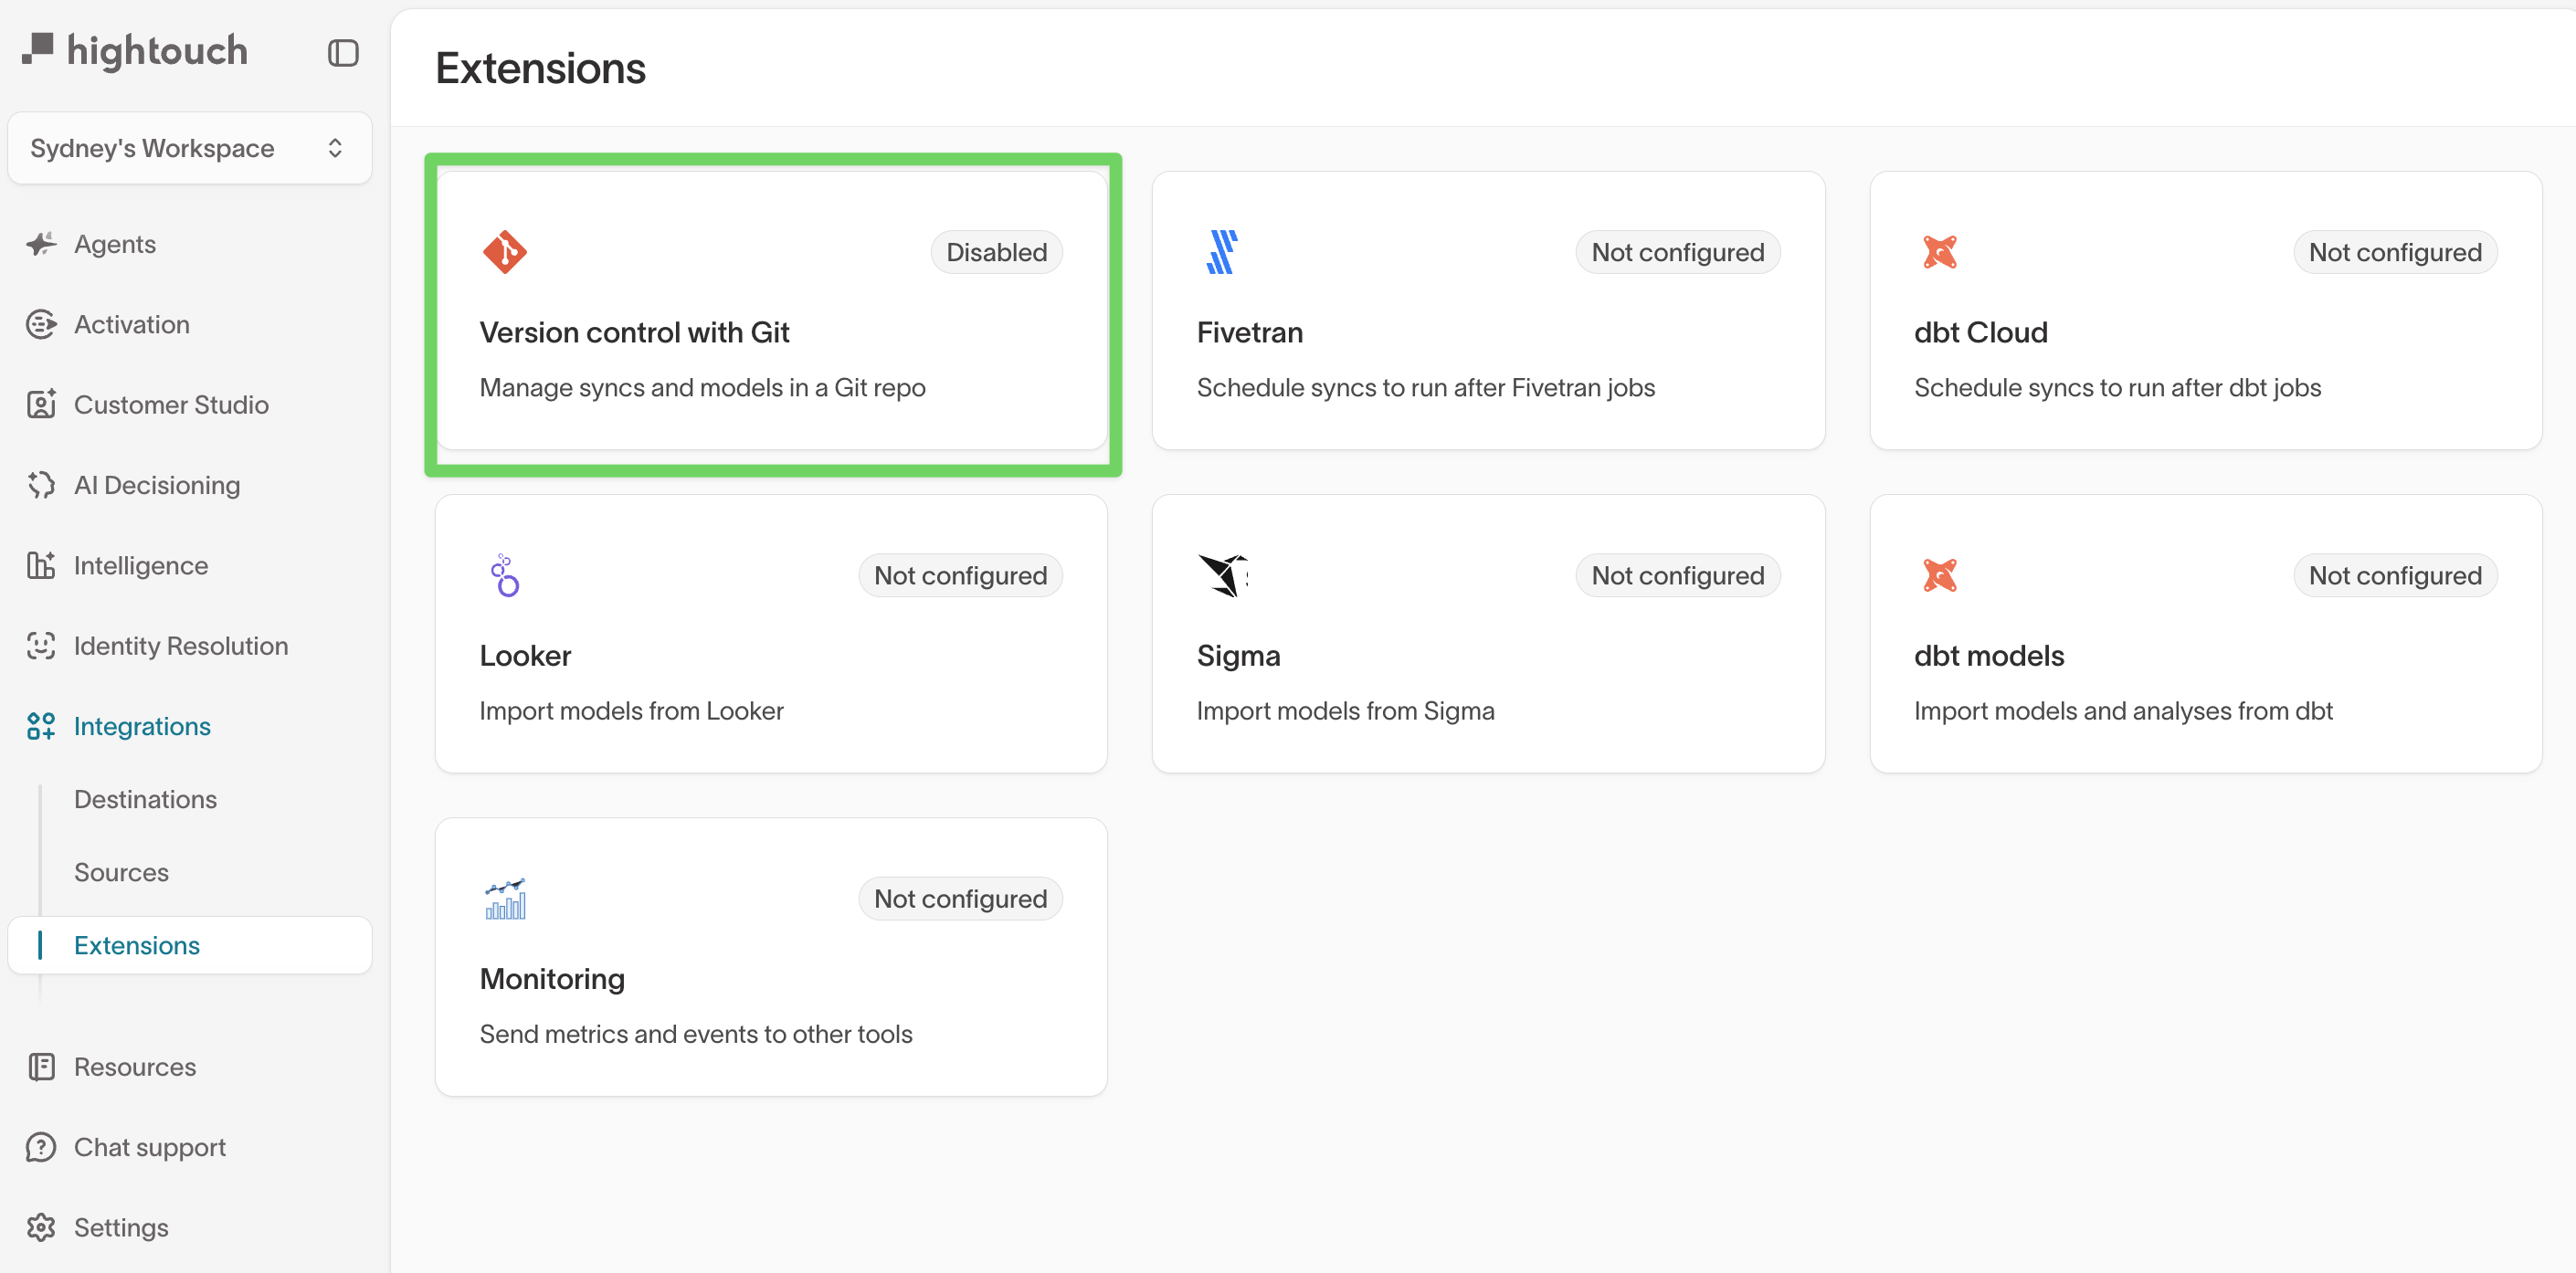2576x1273 pixels.
Task: Click the Git logo icon
Action: [505, 252]
